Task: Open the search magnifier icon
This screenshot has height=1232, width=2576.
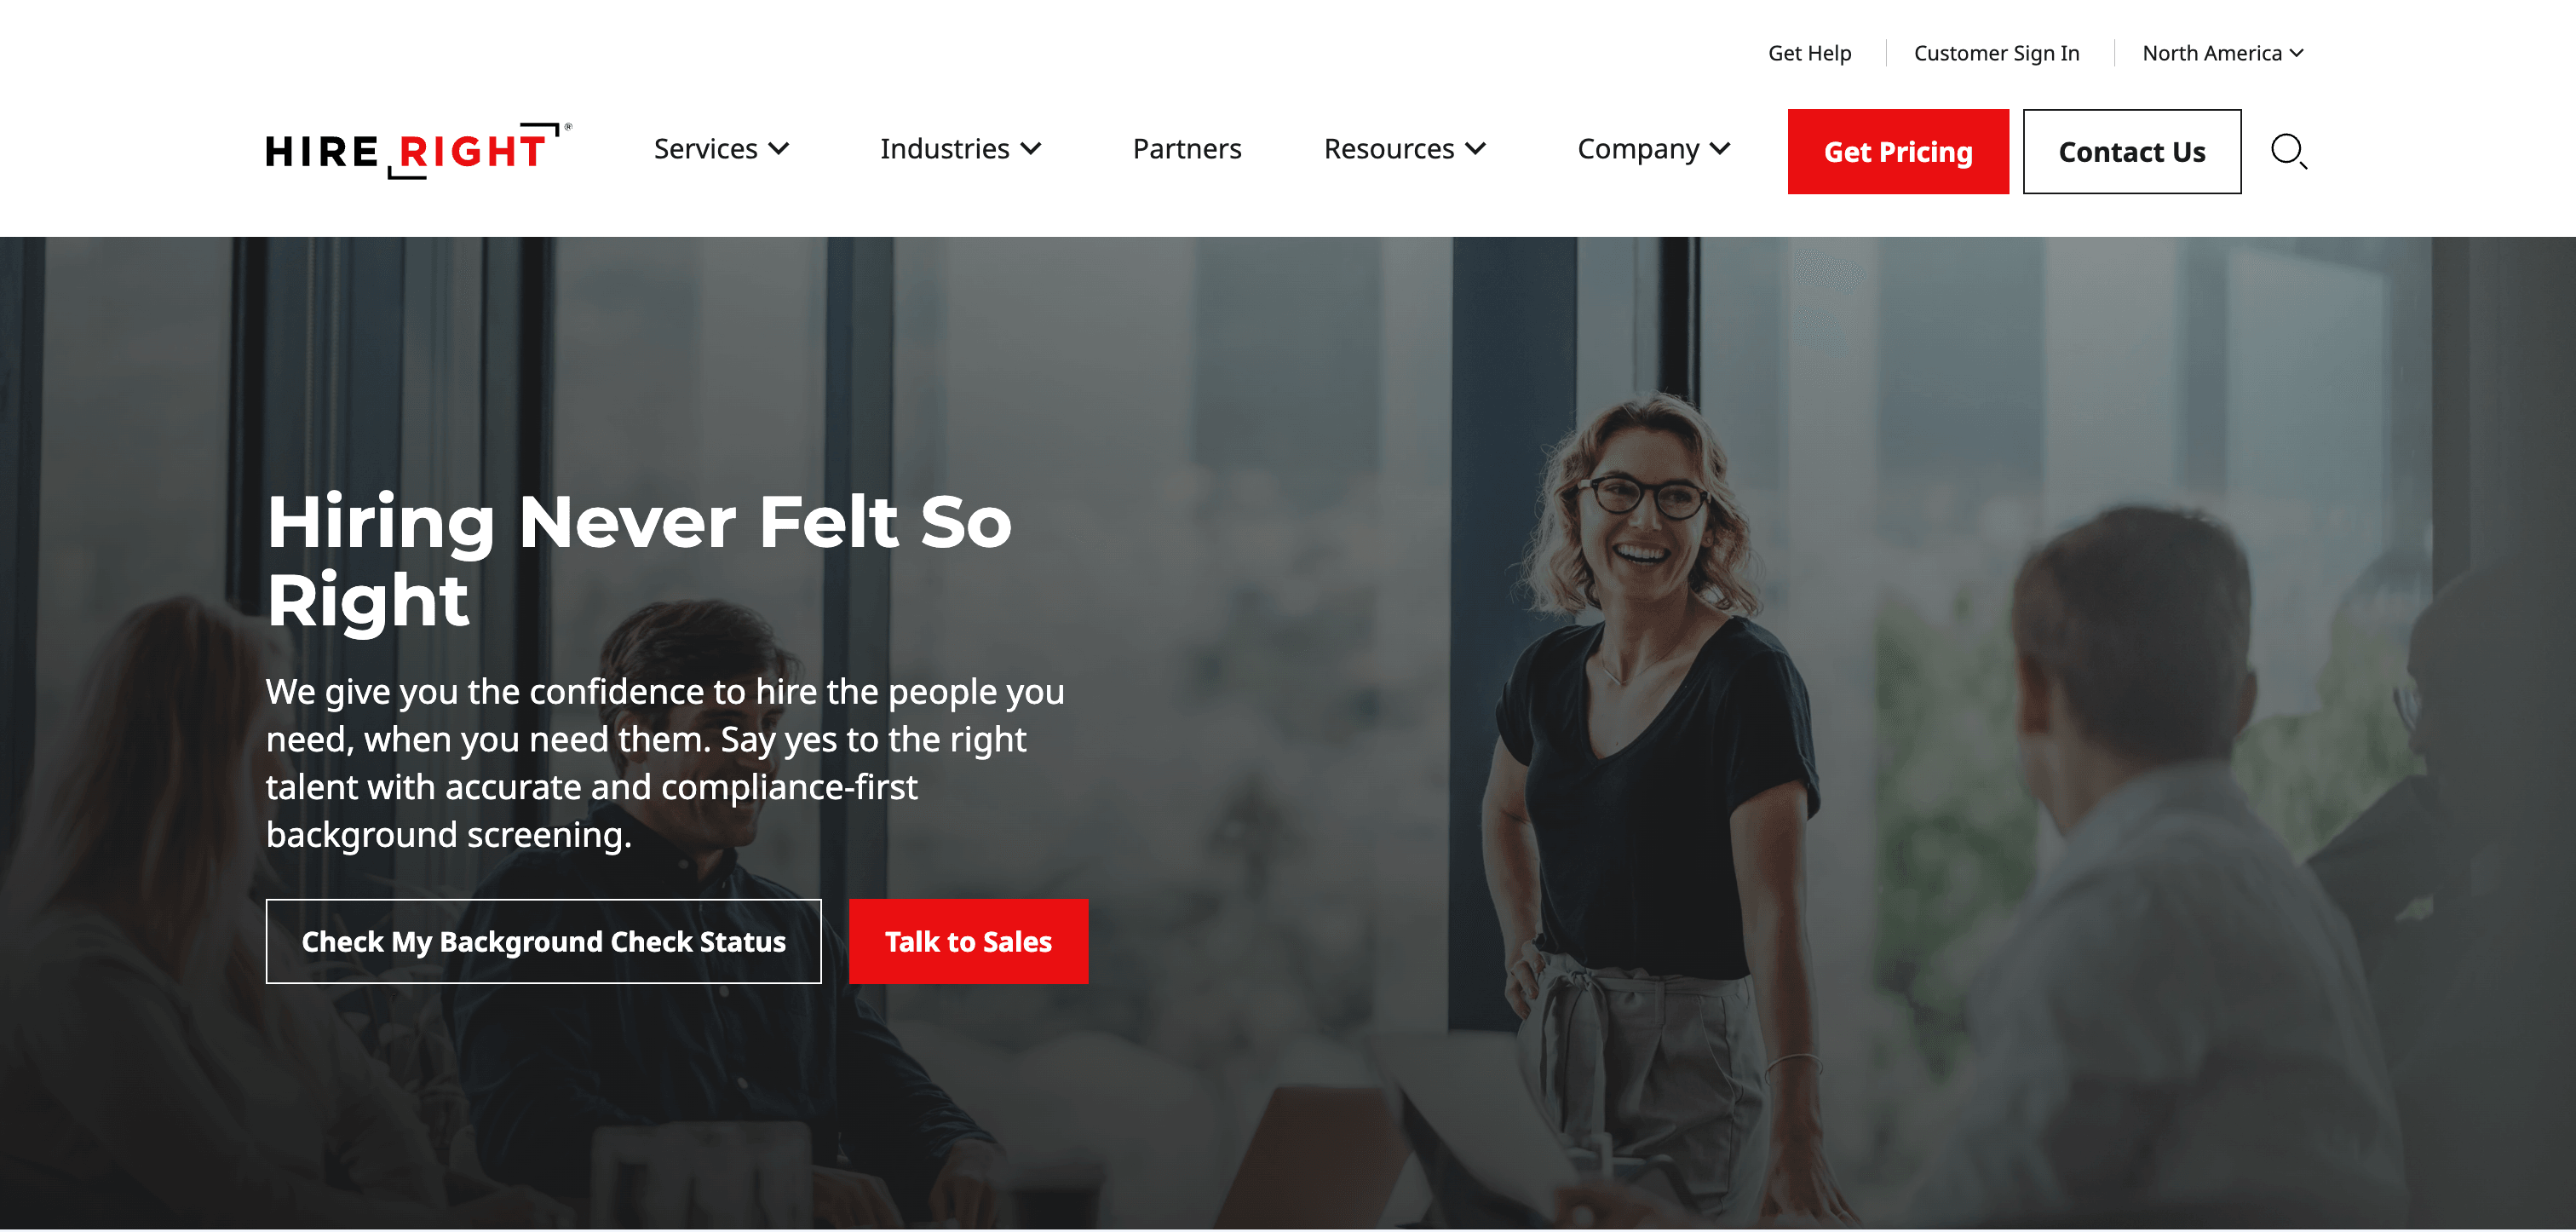Action: tap(2289, 152)
